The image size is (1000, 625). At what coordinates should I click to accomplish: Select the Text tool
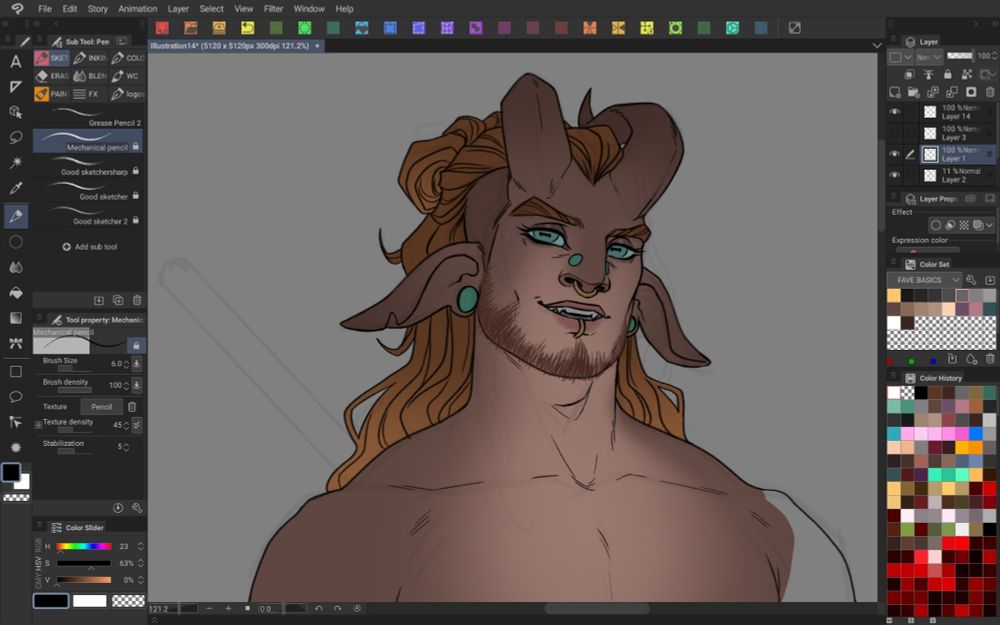[16, 61]
